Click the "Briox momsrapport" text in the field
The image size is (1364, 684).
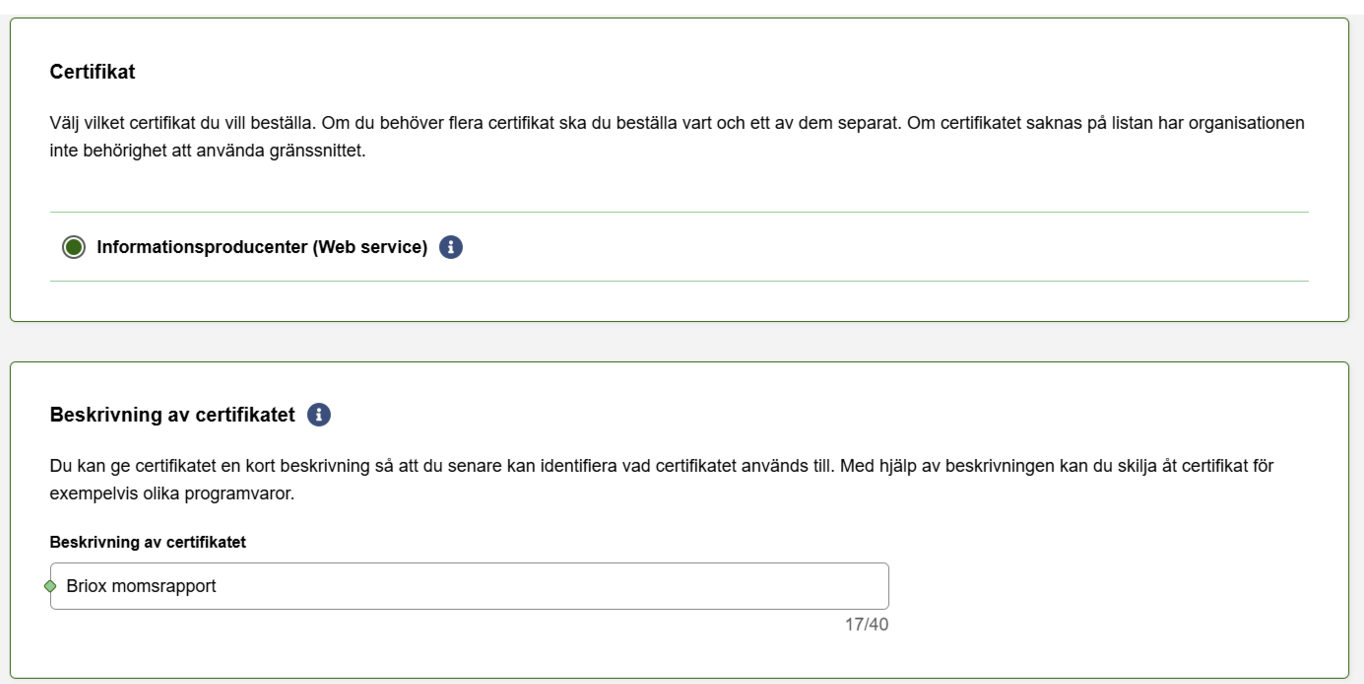coord(141,586)
